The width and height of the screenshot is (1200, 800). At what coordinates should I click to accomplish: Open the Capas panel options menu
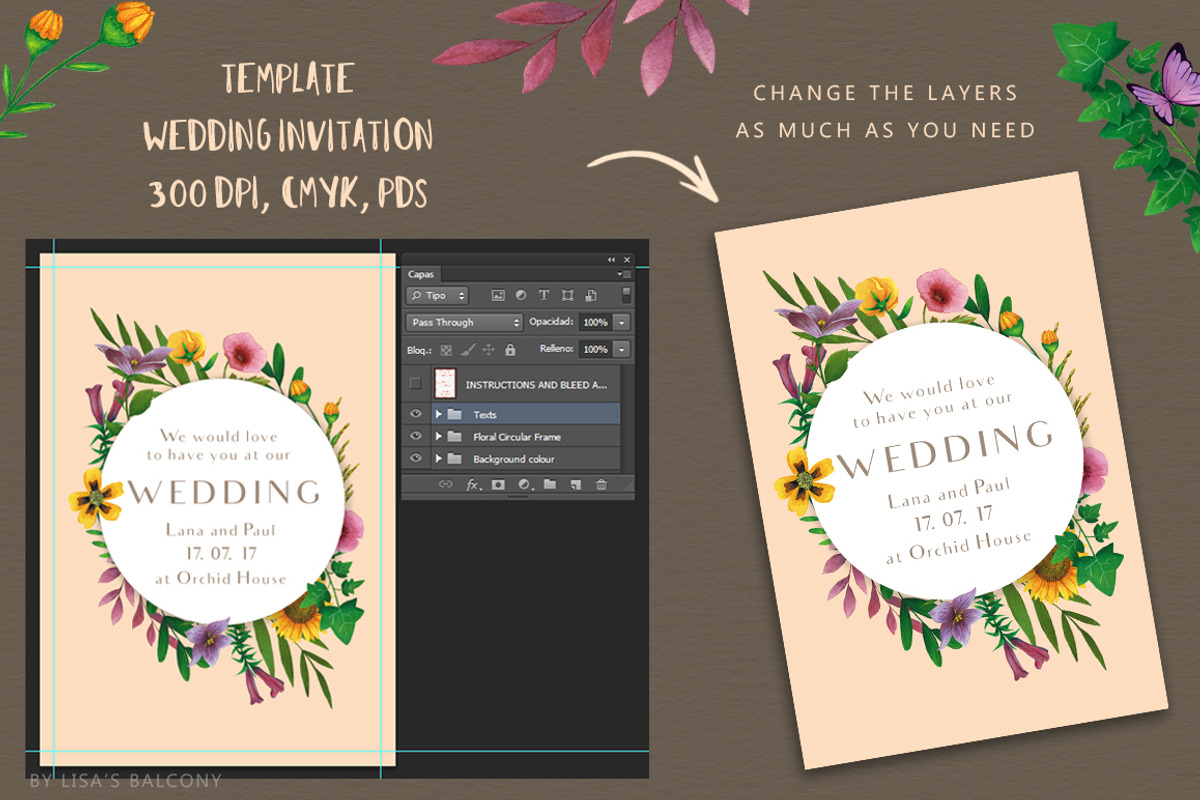[623, 273]
